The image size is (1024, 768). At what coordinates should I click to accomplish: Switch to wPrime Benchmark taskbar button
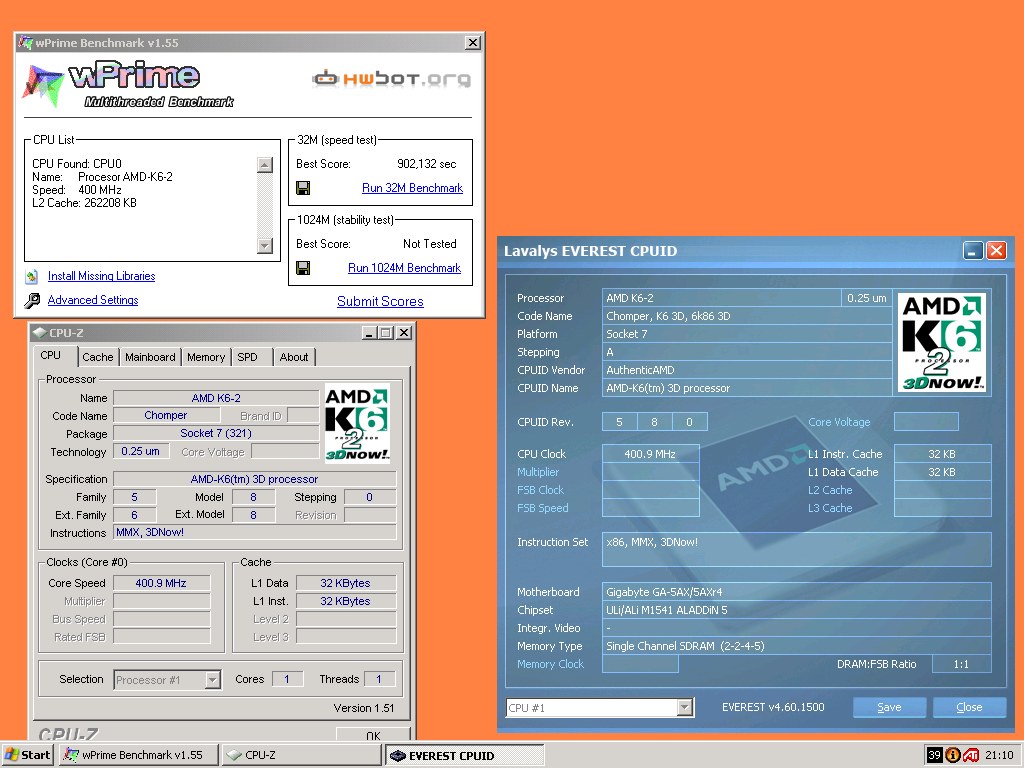point(137,755)
